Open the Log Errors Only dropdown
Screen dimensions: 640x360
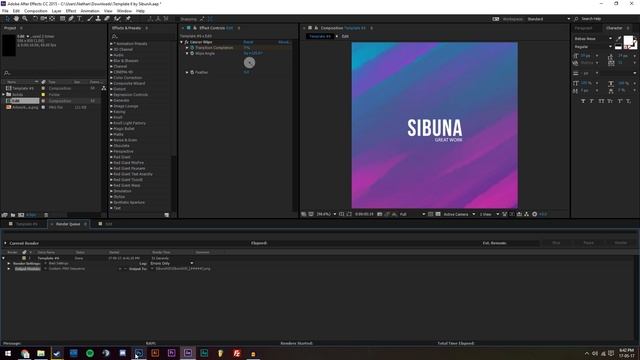[172, 263]
